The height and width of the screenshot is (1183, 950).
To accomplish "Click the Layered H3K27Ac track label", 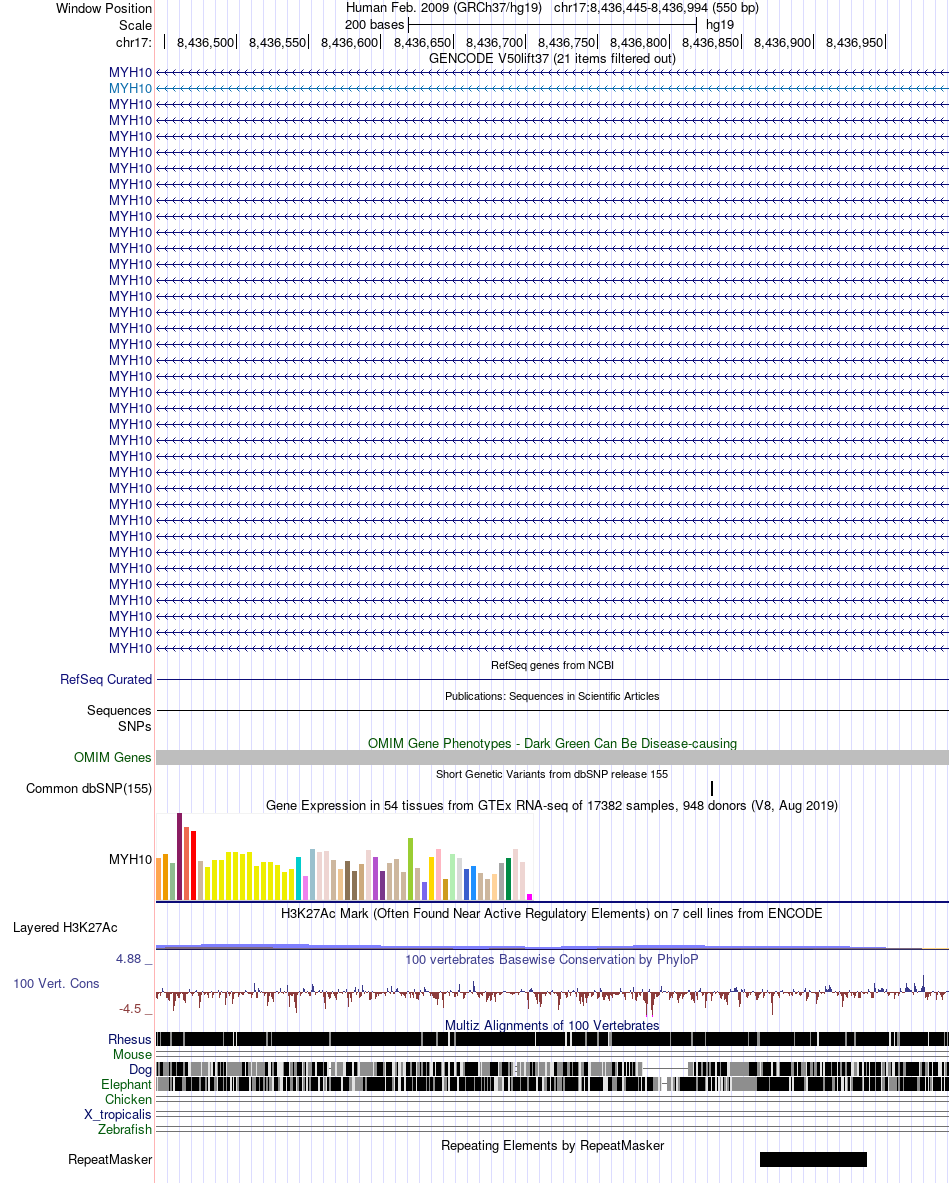I will point(65,927).
